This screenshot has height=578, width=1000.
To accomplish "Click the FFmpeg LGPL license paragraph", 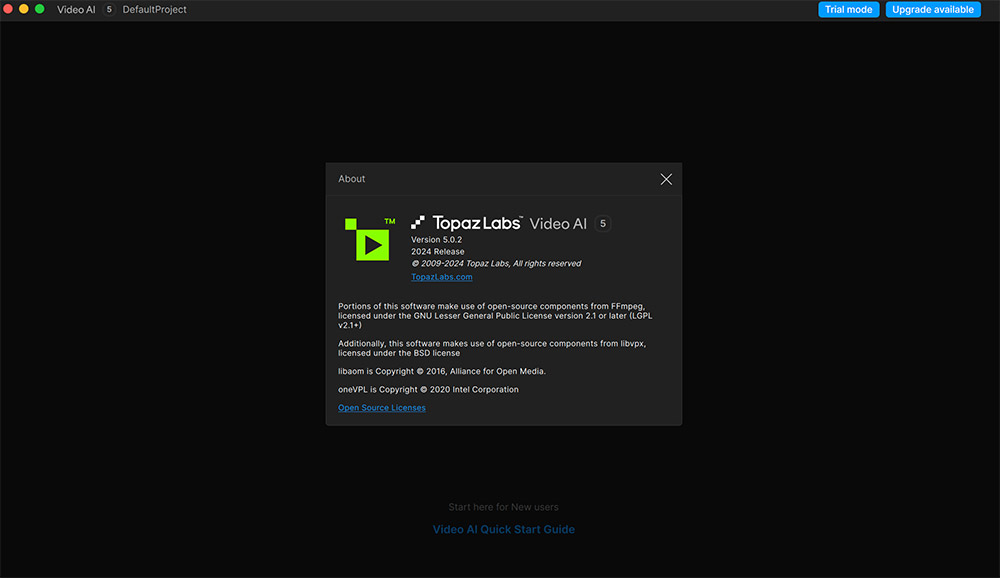I will point(495,316).
